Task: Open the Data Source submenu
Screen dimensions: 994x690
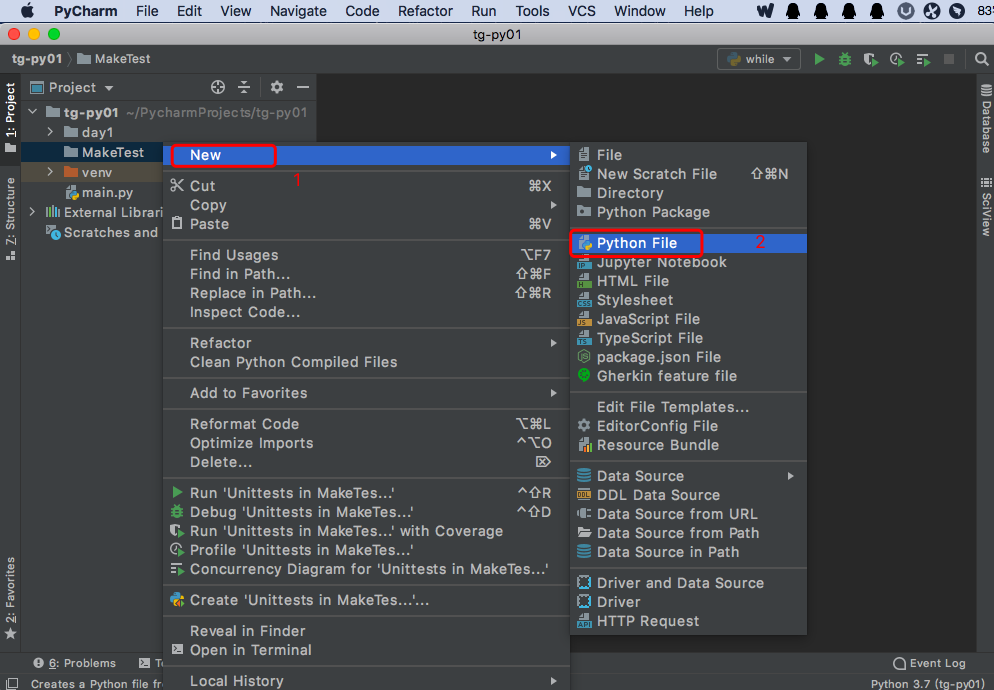Action: click(688, 476)
